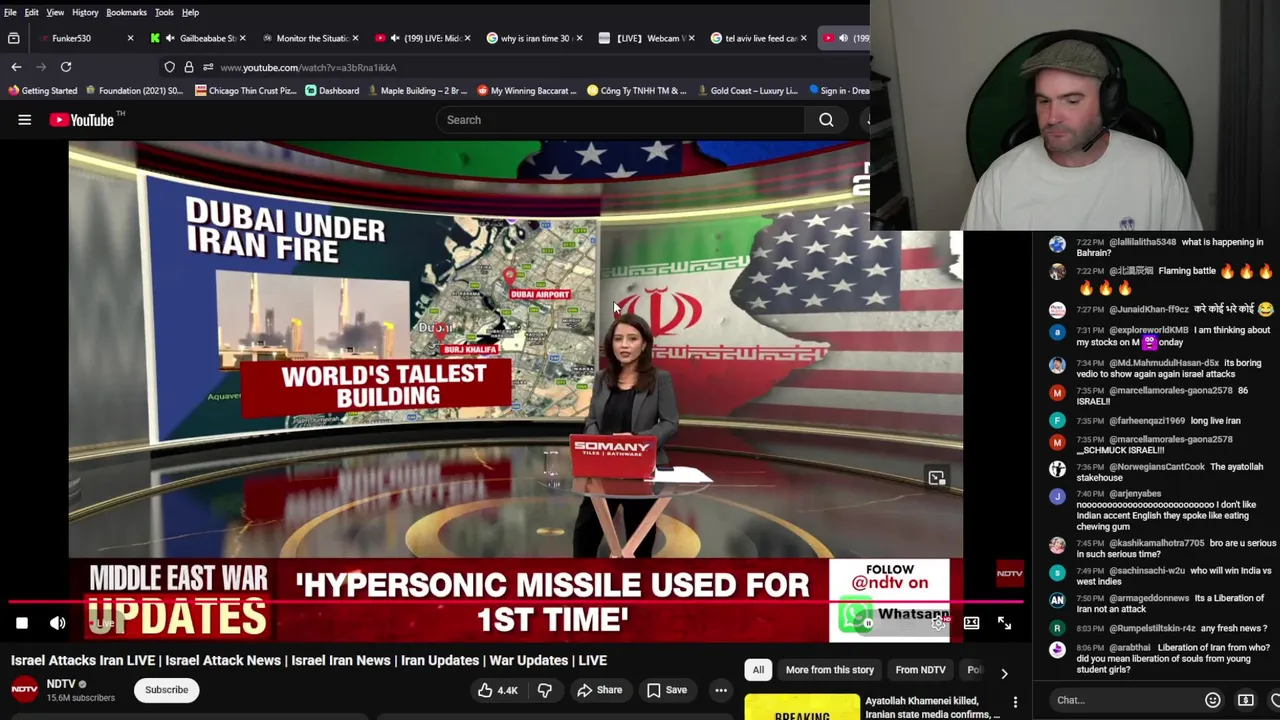
Task: Seek on the red video progress bar
Action: [517, 603]
